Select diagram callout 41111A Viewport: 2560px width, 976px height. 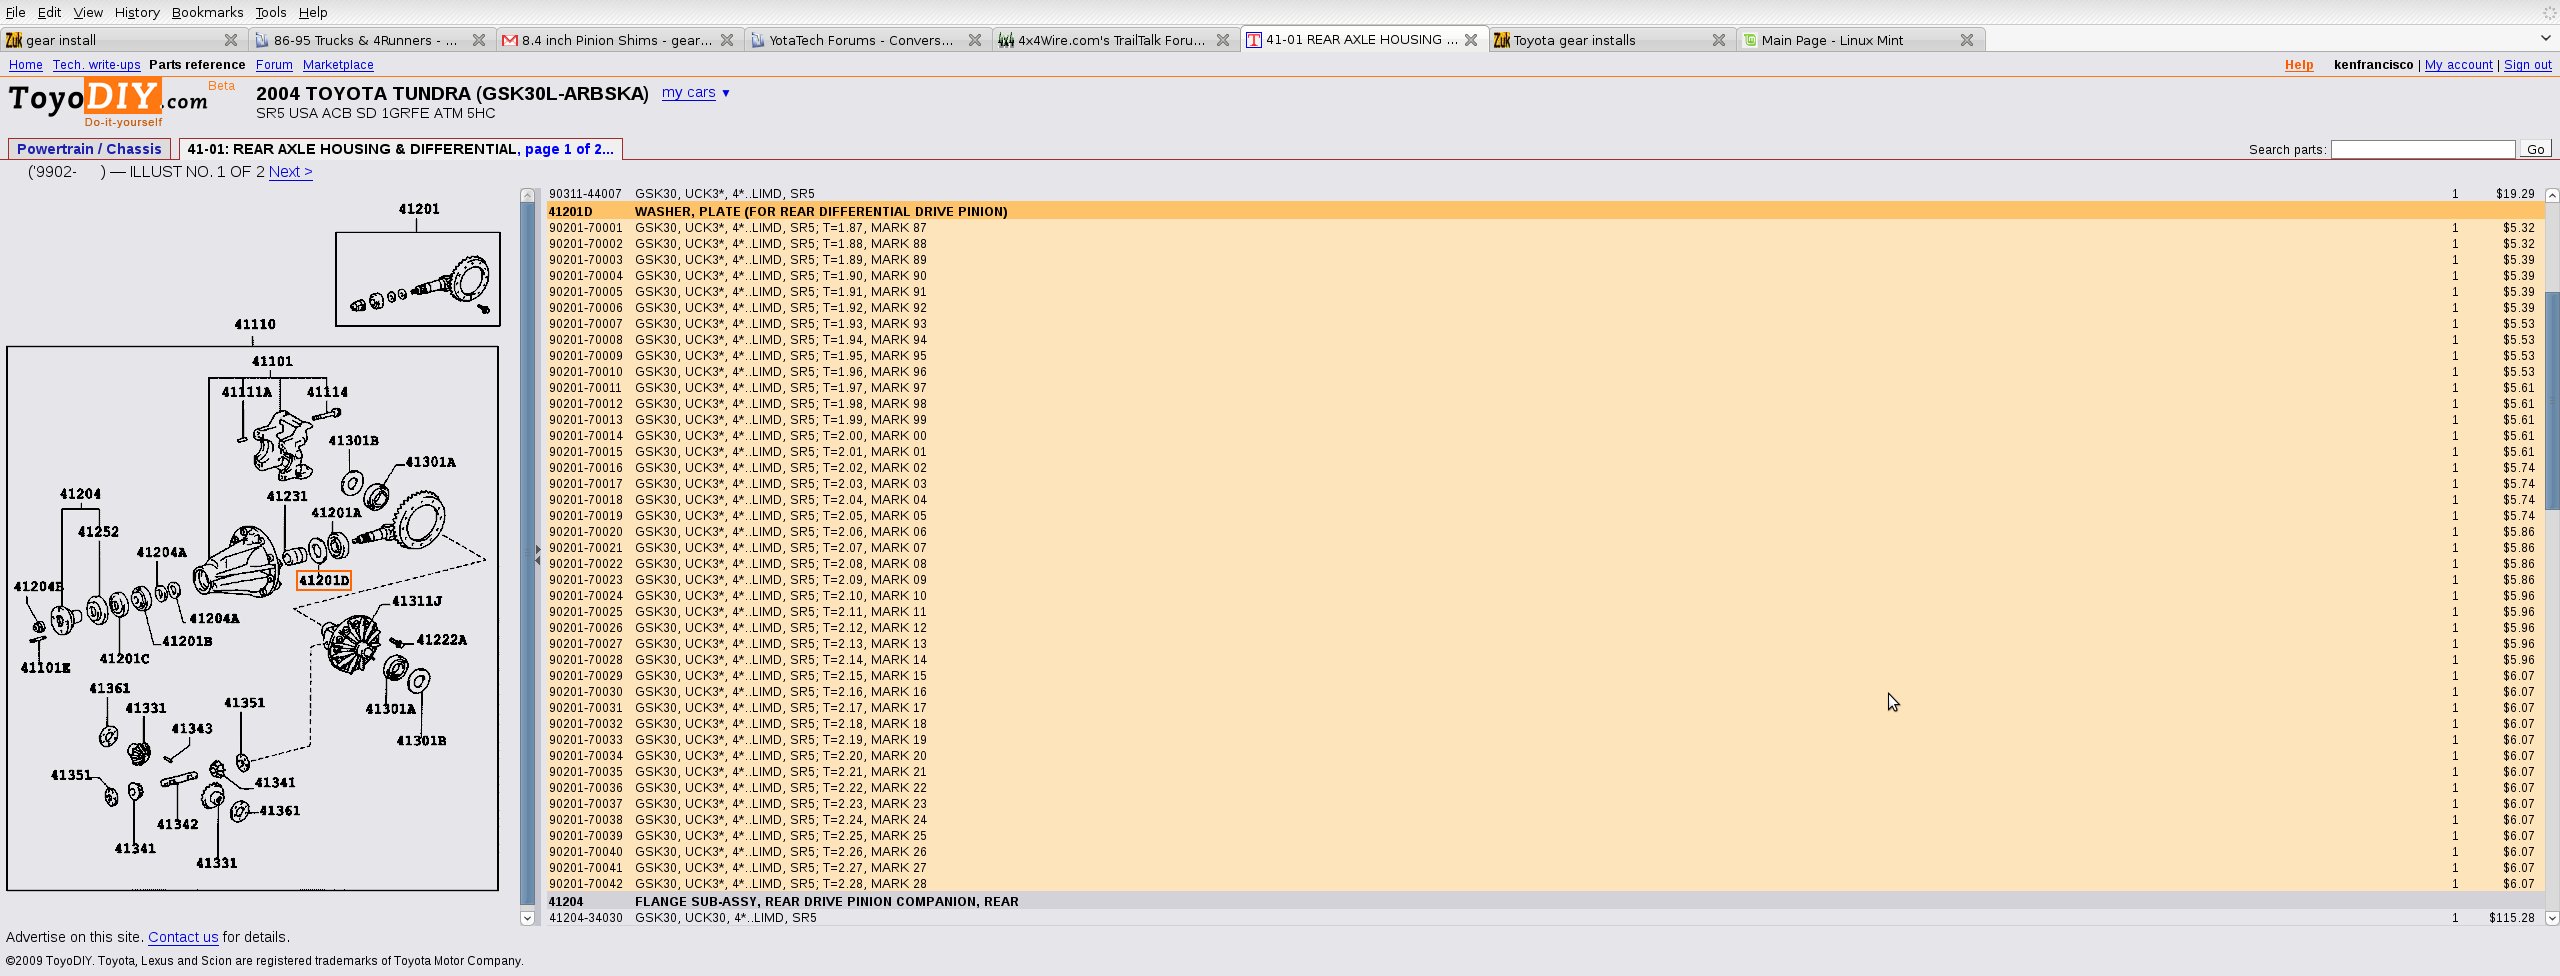click(246, 392)
